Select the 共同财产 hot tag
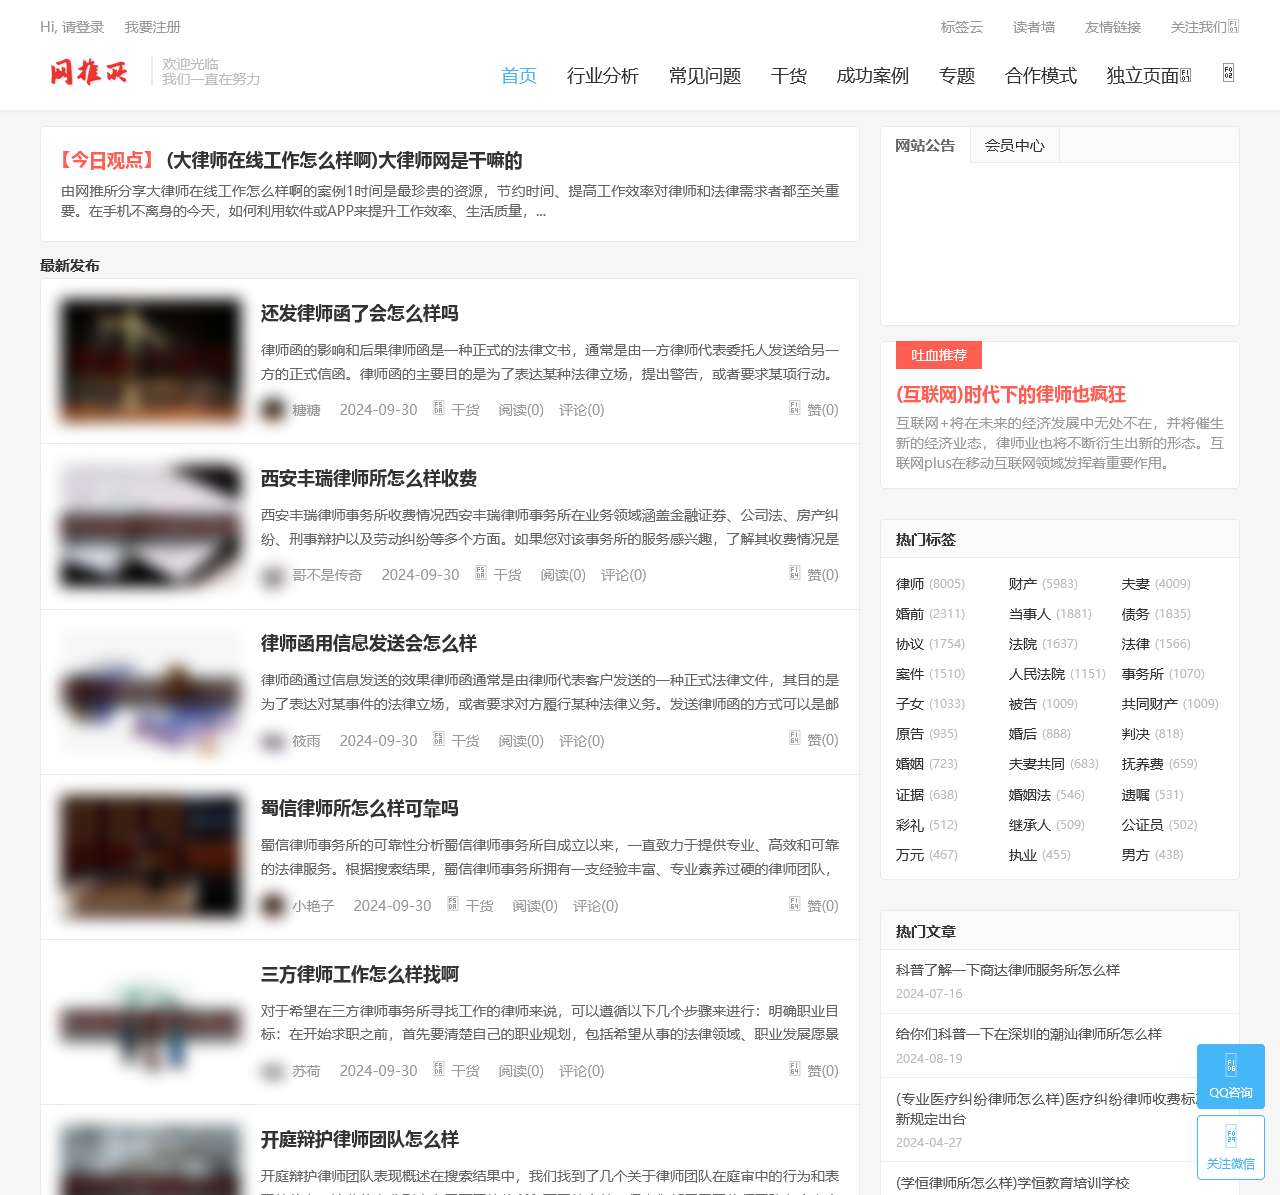The width and height of the screenshot is (1280, 1195). pyautogui.click(x=1150, y=704)
